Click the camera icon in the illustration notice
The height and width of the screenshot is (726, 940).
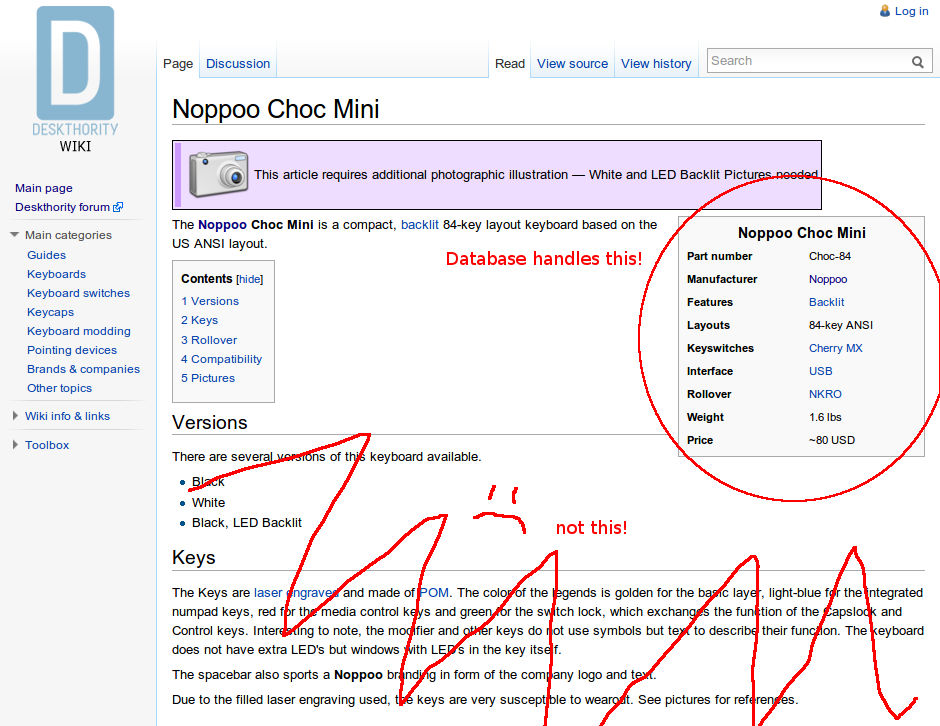coord(218,173)
